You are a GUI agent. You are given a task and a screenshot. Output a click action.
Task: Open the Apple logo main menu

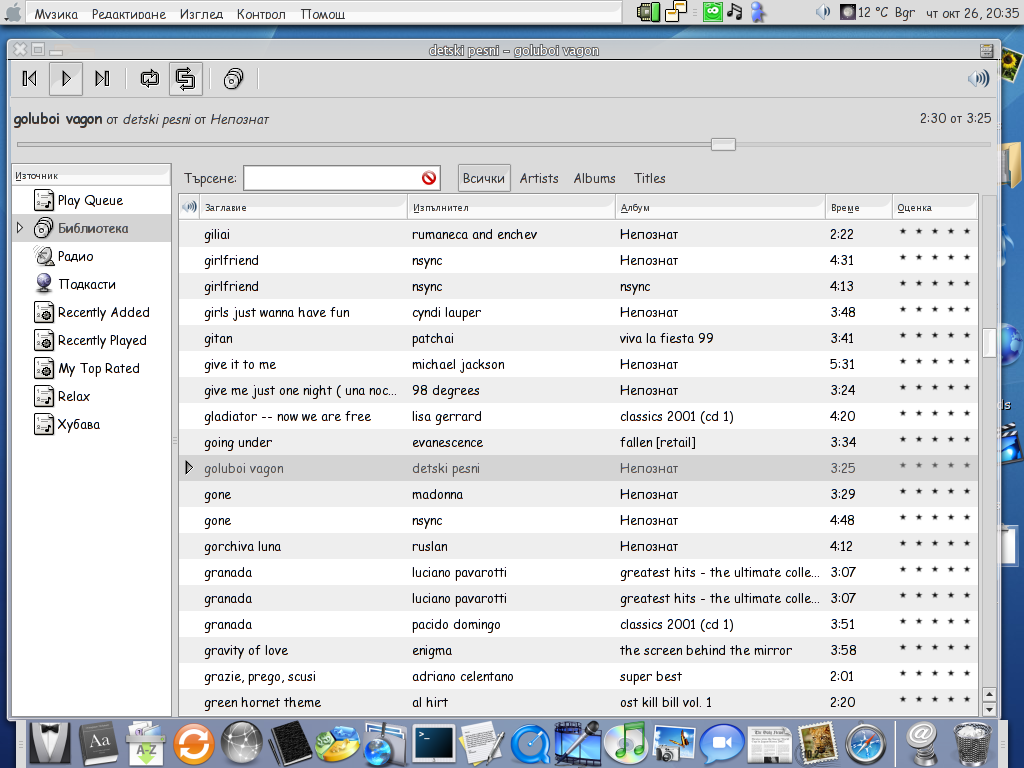point(12,12)
